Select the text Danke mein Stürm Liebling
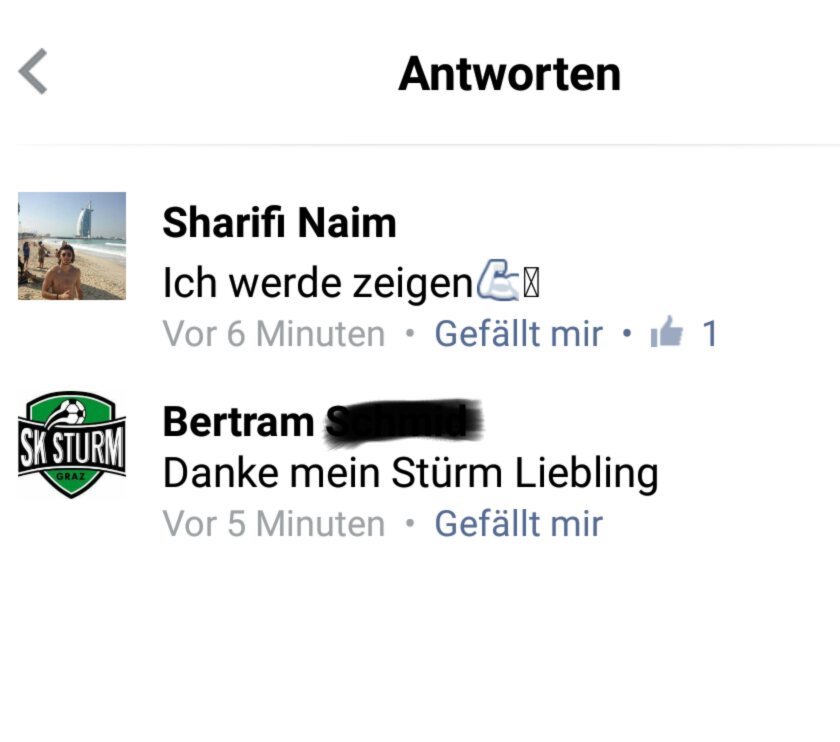This screenshot has width=840, height=742. [410, 473]
